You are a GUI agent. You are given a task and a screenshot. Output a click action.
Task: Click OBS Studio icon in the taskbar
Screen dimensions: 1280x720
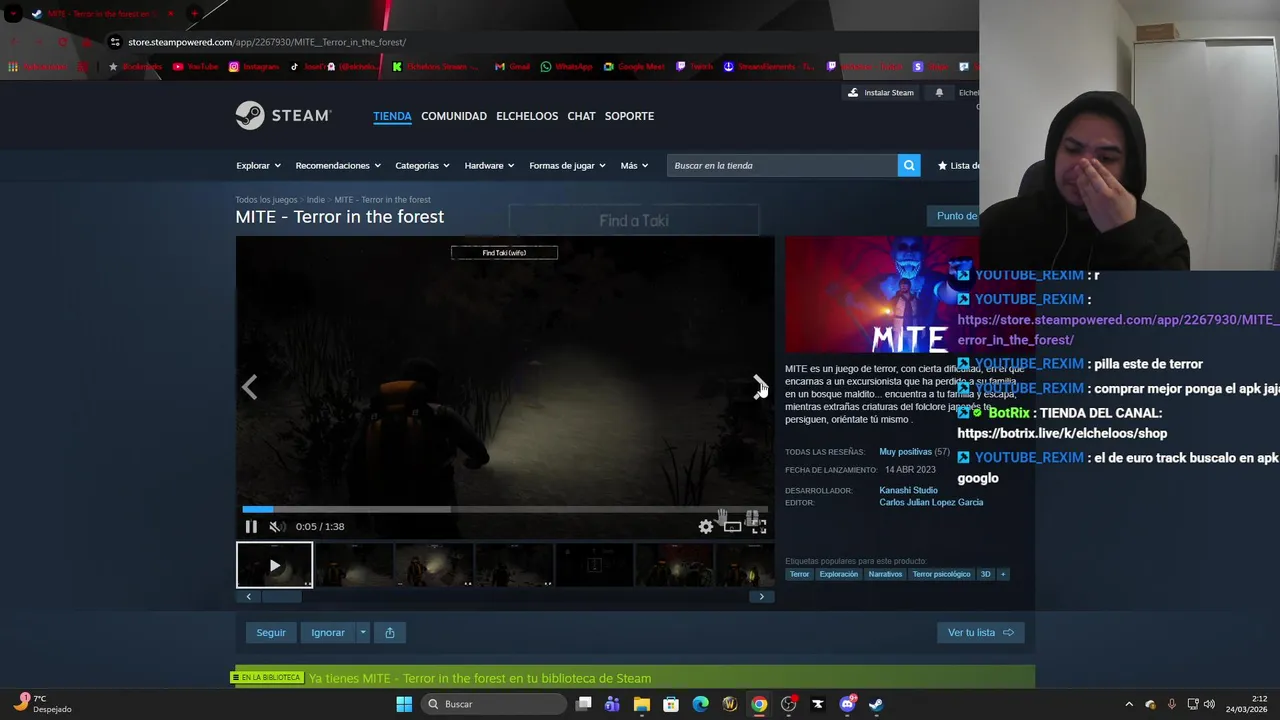[788, 704]
